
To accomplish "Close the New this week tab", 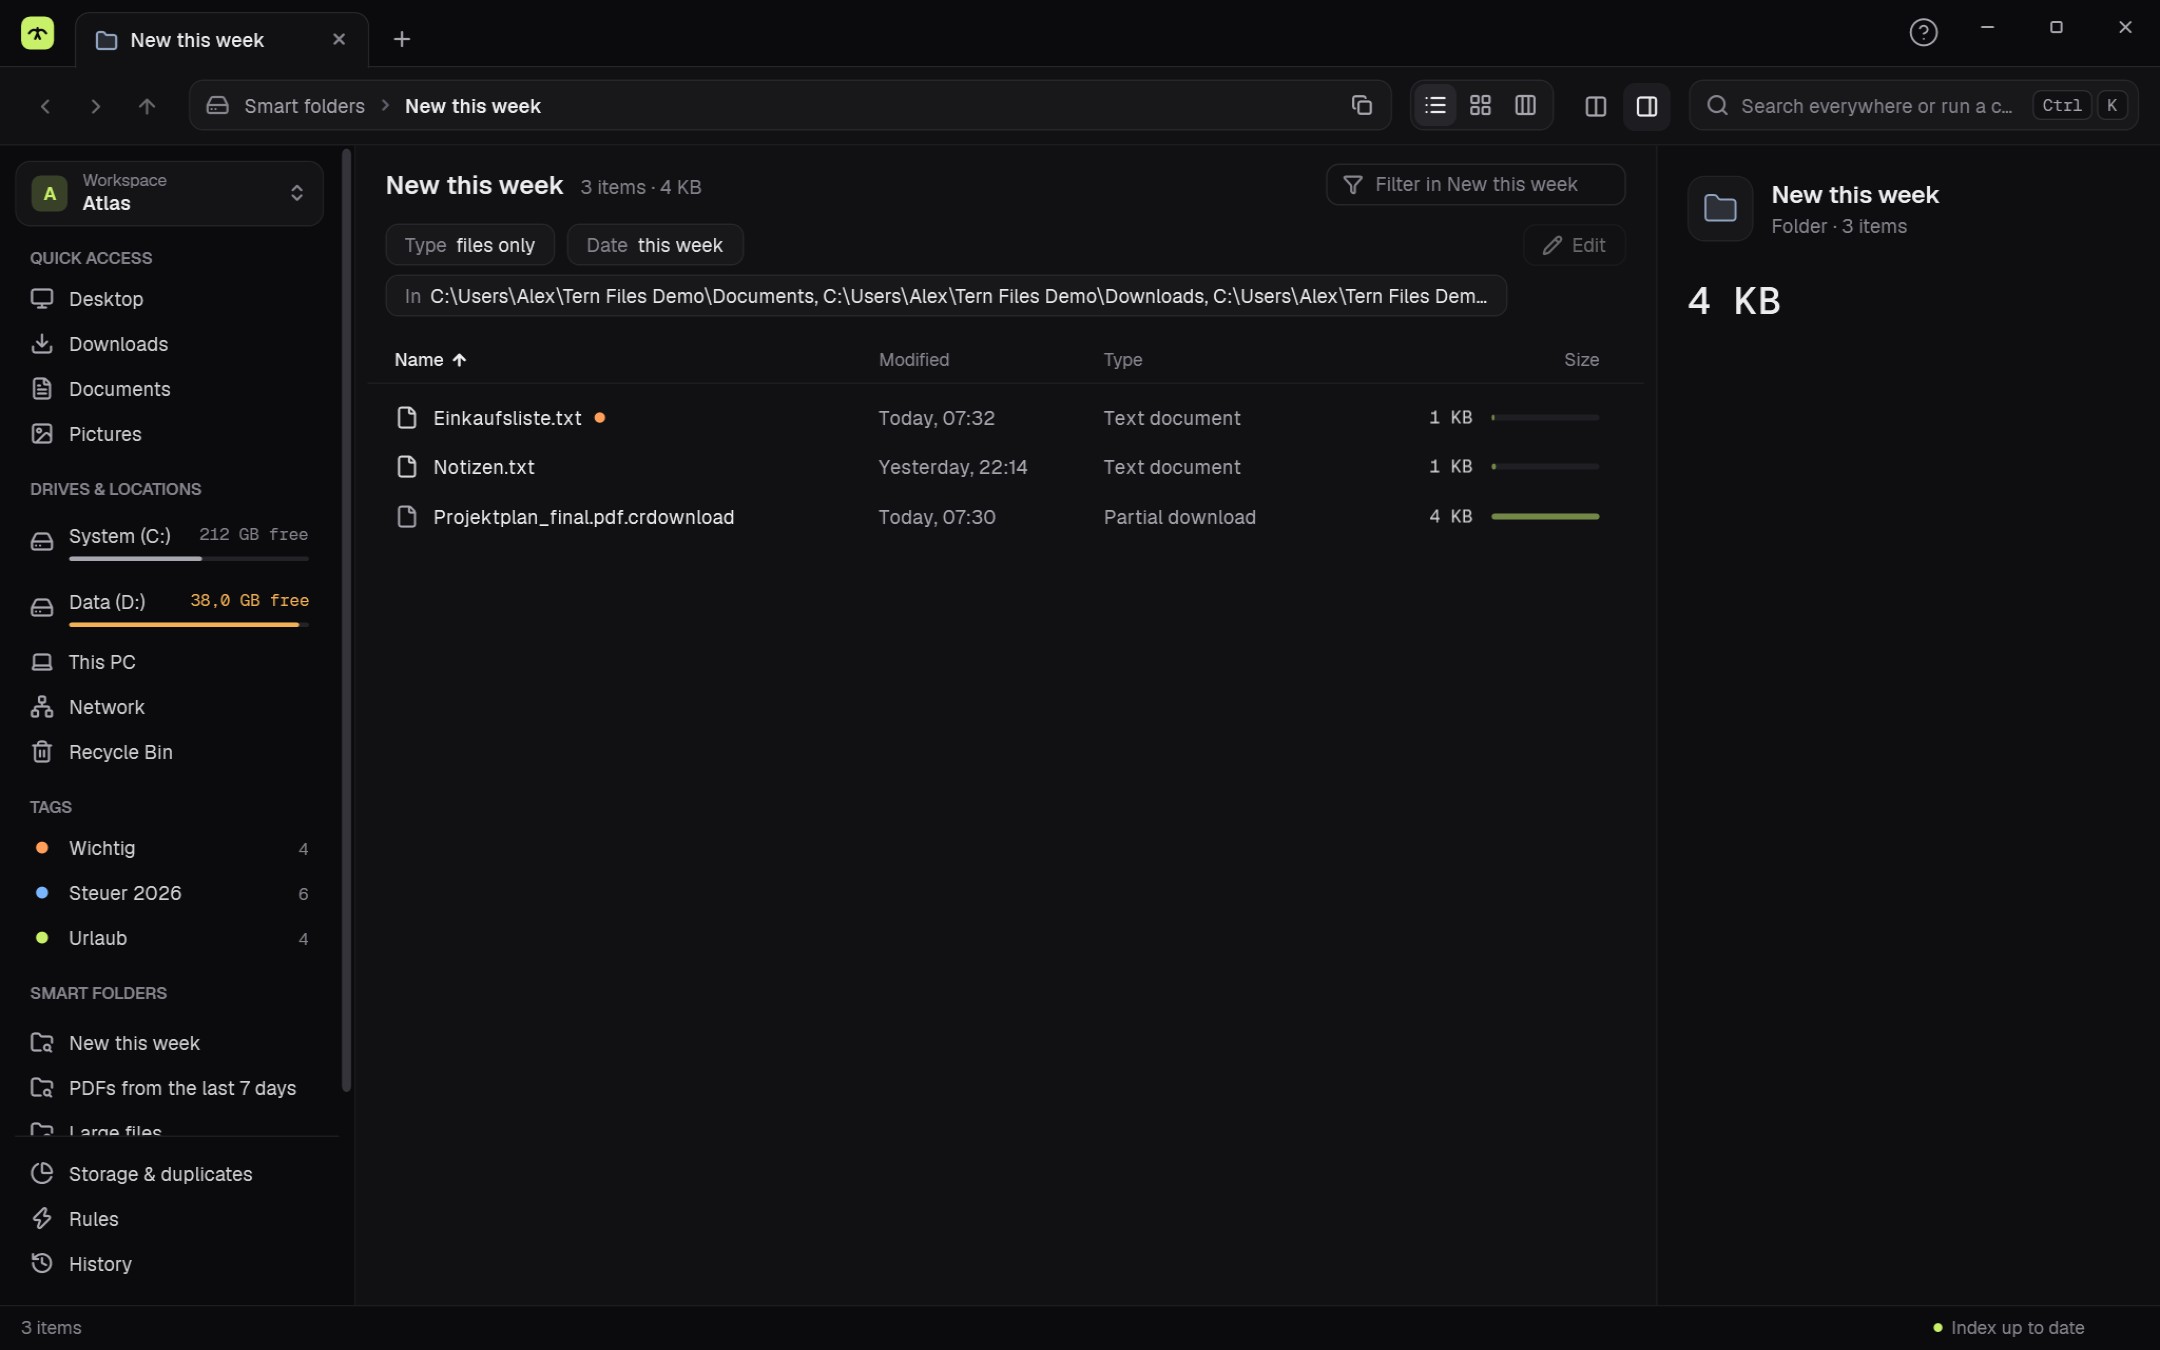I will 339,39.
